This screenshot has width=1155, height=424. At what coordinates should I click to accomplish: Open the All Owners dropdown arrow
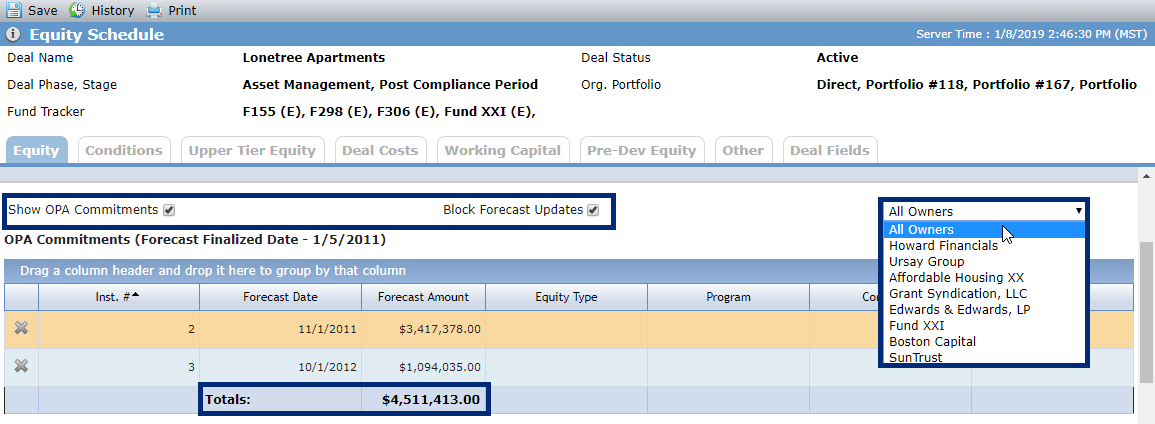[x=1078, y=211]
